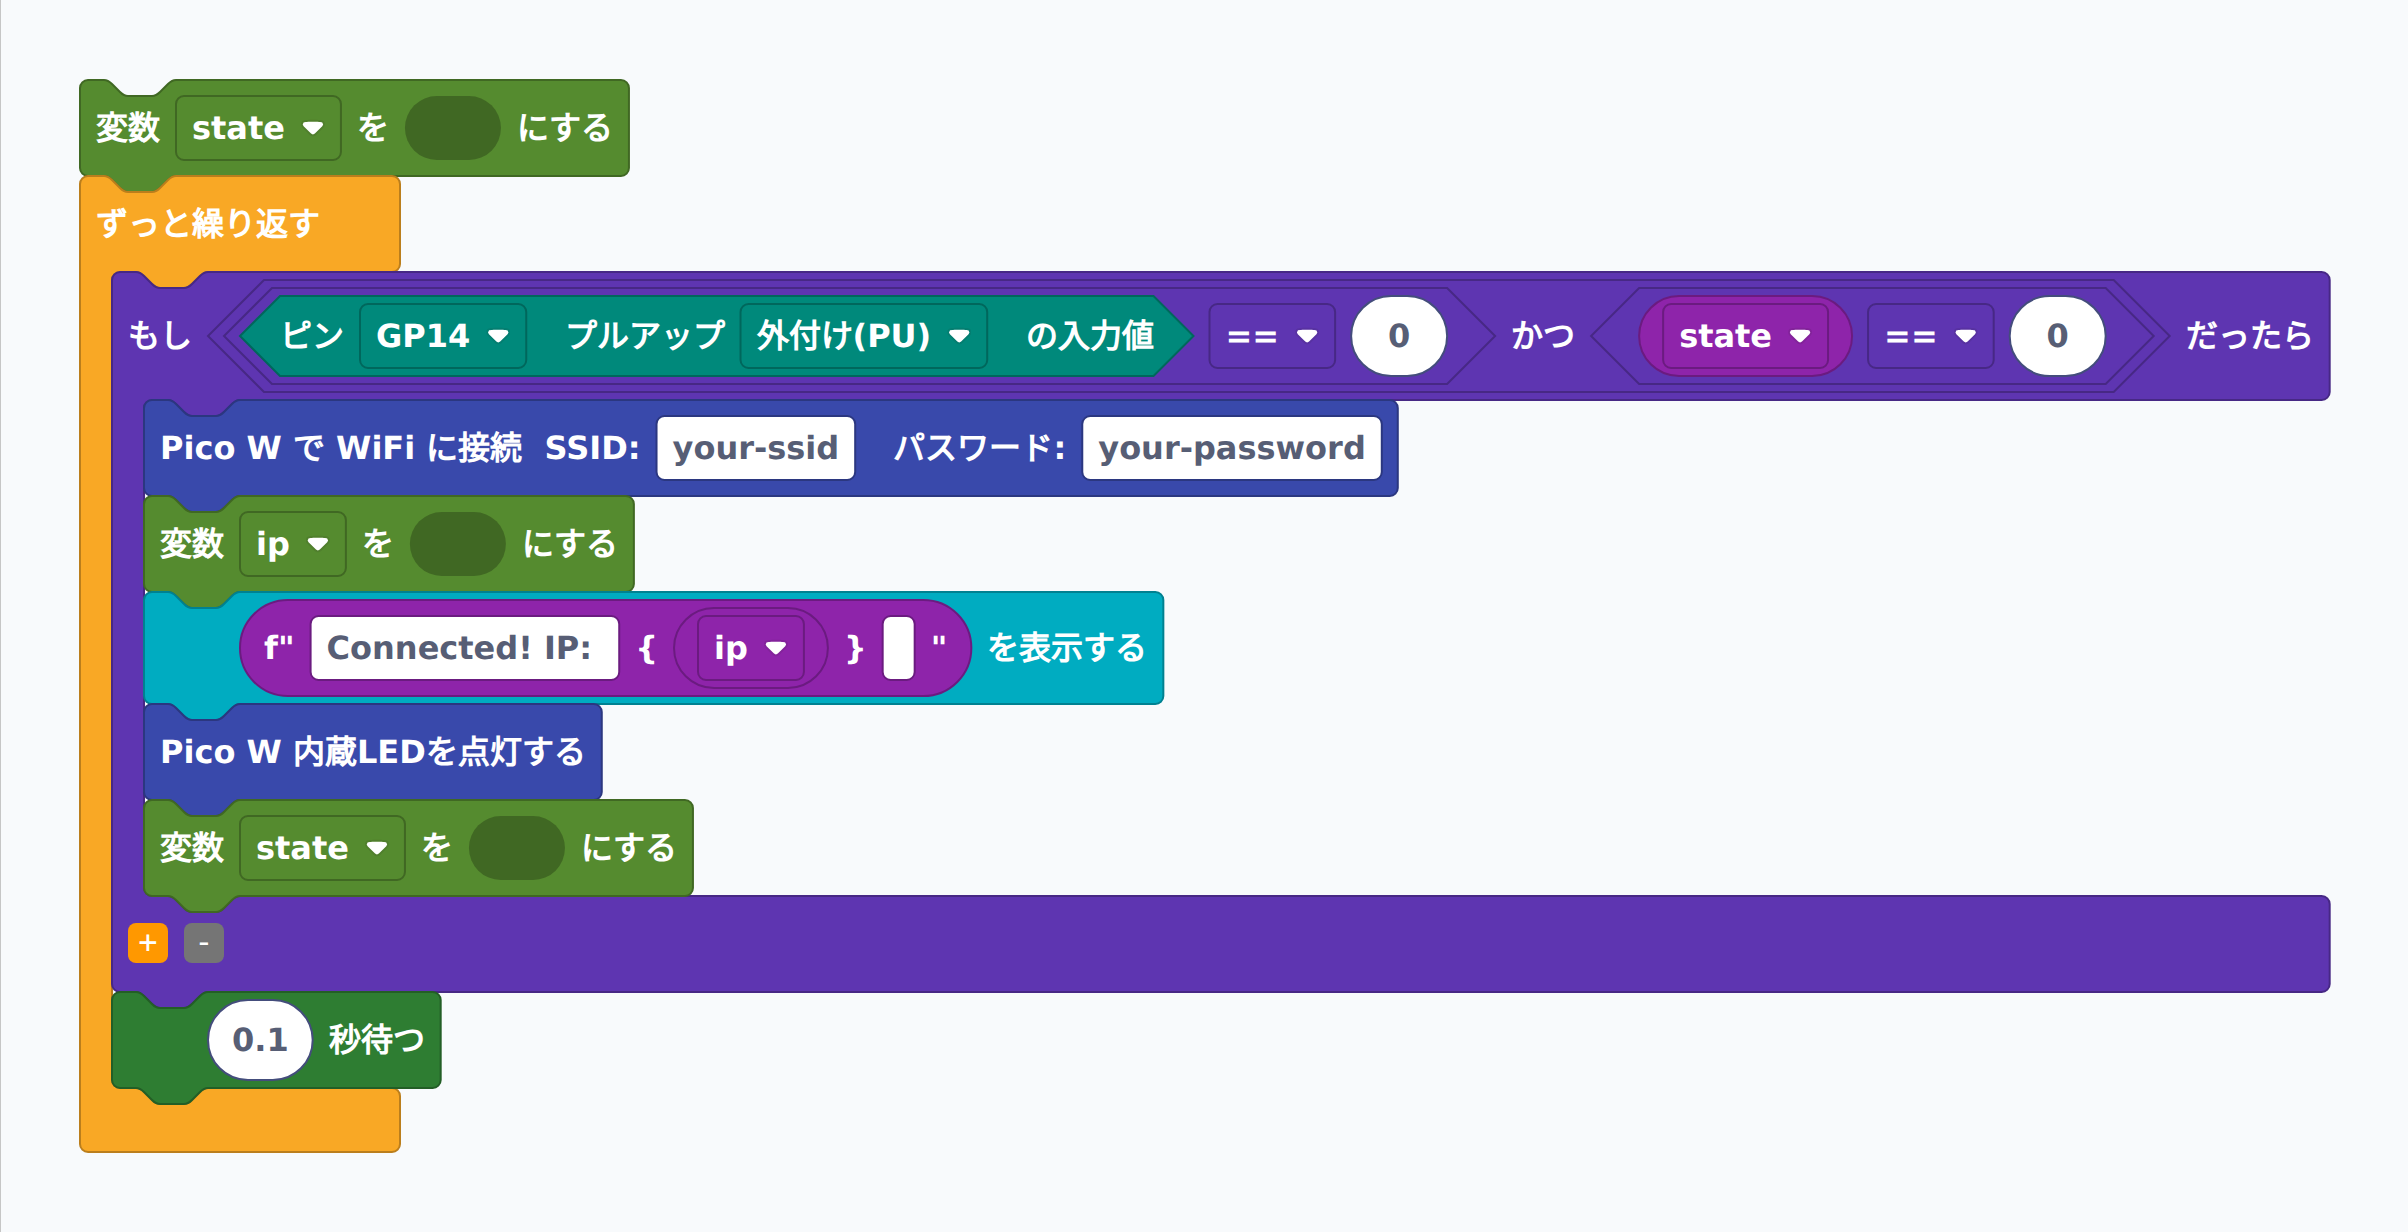Select the を表示する print block
The image size is (2408, 1232).
pyautogui.click(x=1067, y=648)
